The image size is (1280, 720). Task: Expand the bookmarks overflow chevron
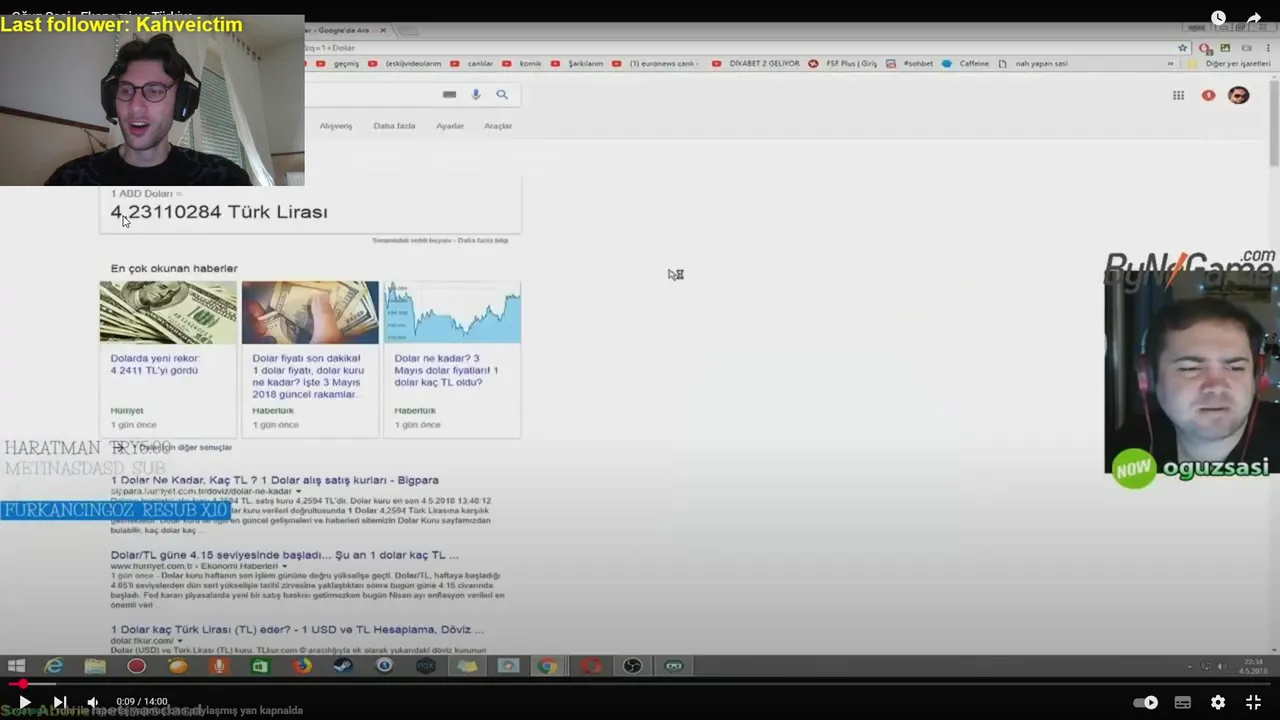coord(1170,64)
